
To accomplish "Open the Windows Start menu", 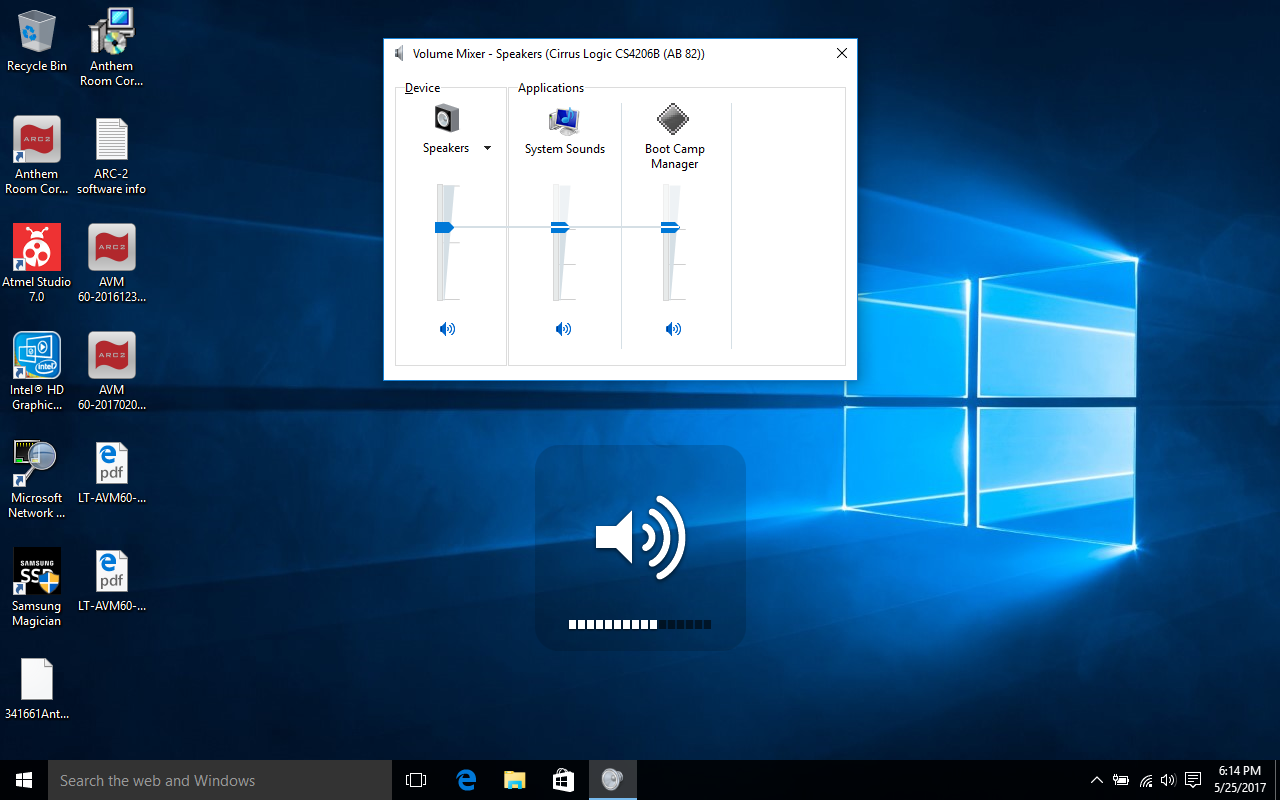I will tap(24, 780).
